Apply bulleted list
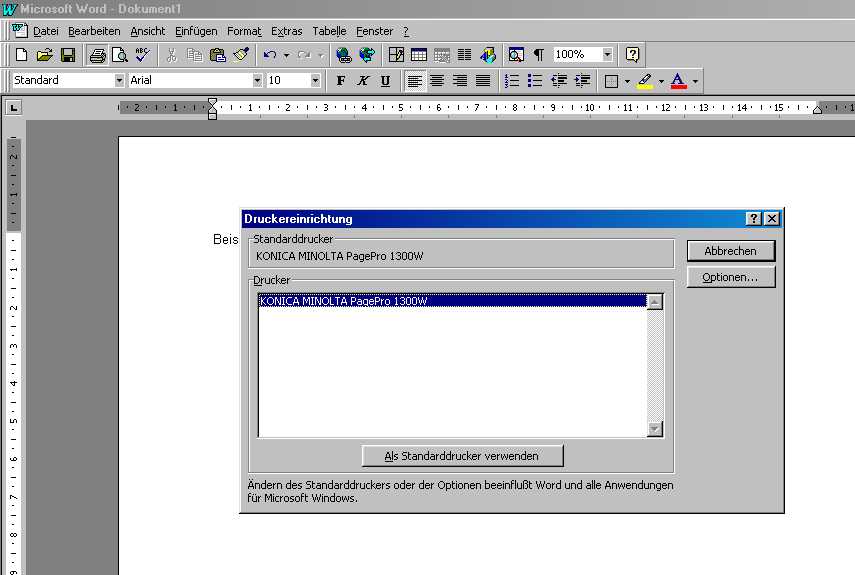 (x=535, y=81)
